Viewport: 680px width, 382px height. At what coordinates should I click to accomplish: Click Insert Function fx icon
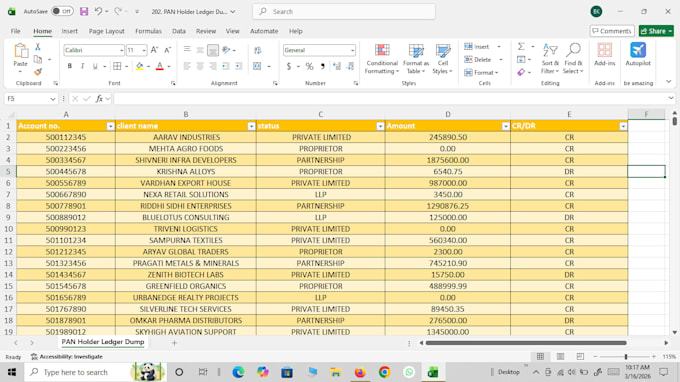[99, 99]
